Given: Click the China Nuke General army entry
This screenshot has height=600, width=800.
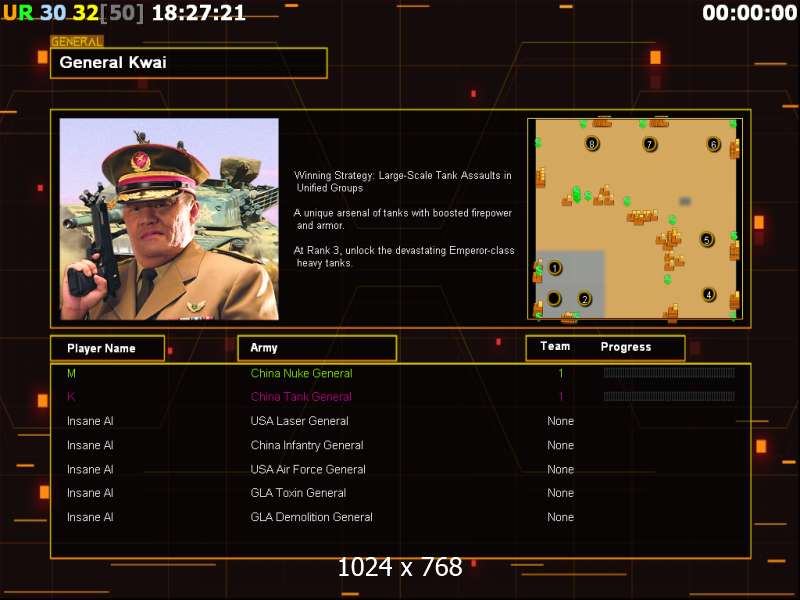Looking at the screenshot, I should coord(302,373).
